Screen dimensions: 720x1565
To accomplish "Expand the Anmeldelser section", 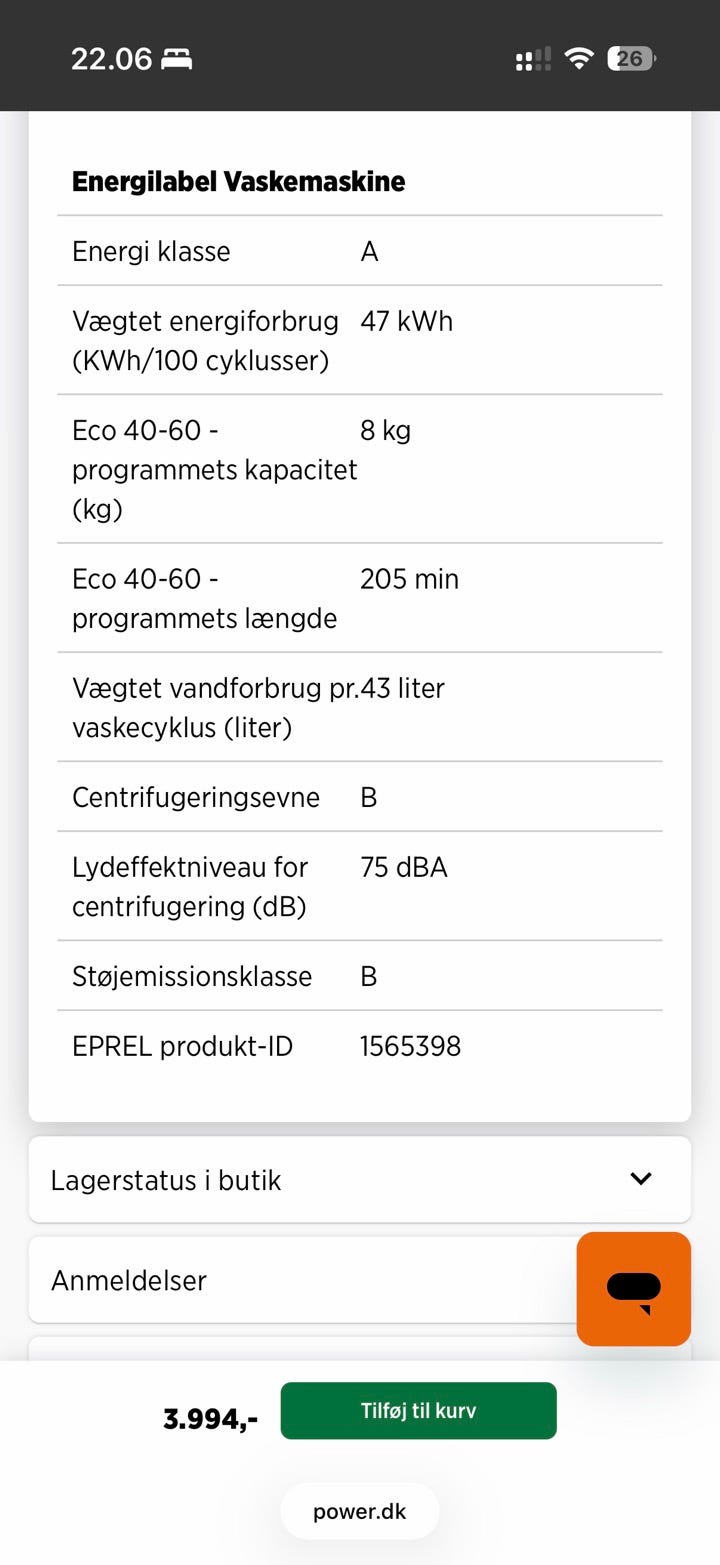I will (129, 1280).
